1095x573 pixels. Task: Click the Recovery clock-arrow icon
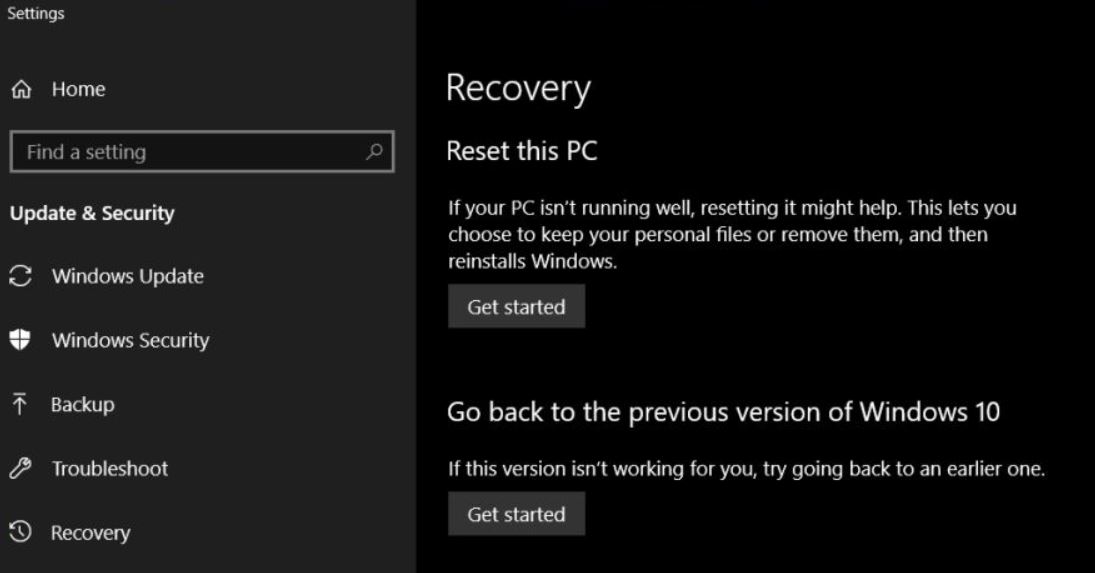20,532
